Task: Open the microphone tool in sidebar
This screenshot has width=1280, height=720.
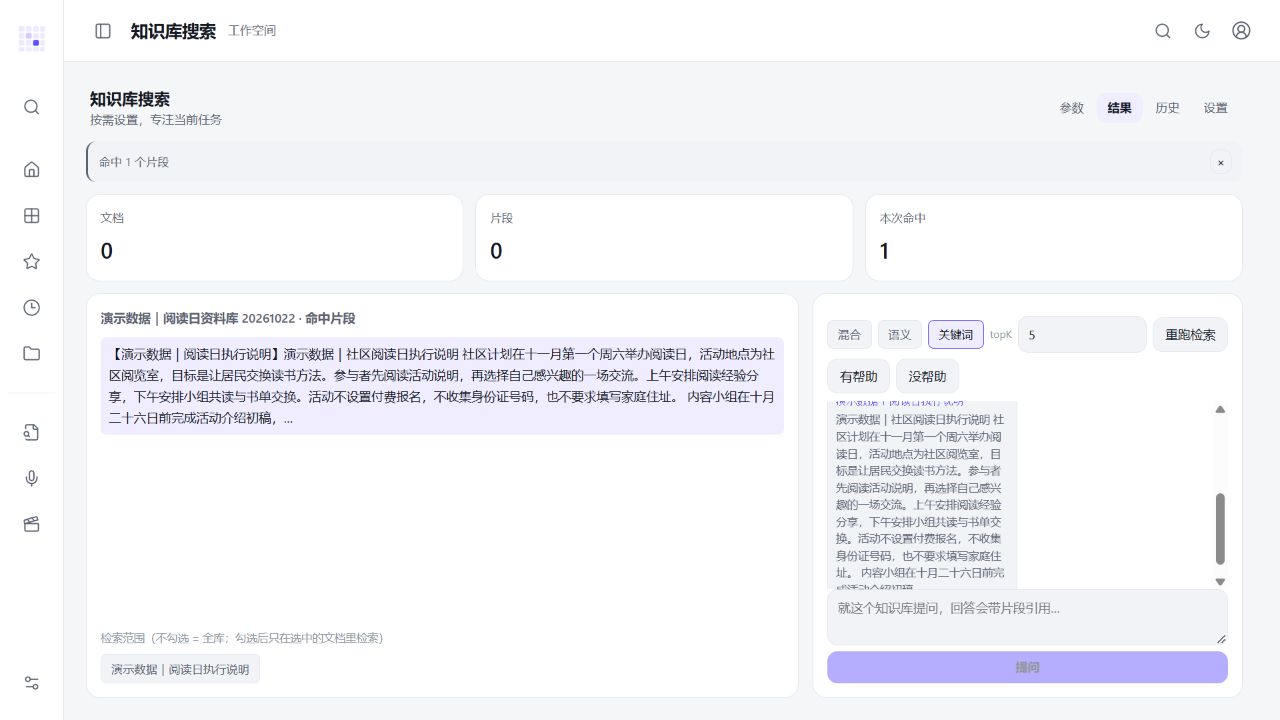Action: pyautogui.click(x=31, y=478)
